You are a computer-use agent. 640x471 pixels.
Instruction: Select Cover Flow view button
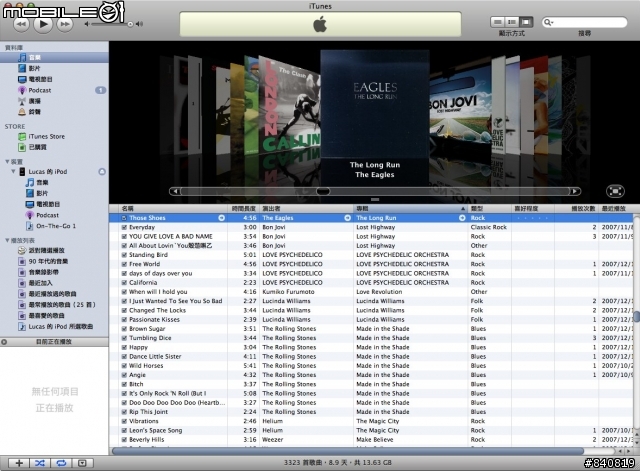[x=526, y=22]
